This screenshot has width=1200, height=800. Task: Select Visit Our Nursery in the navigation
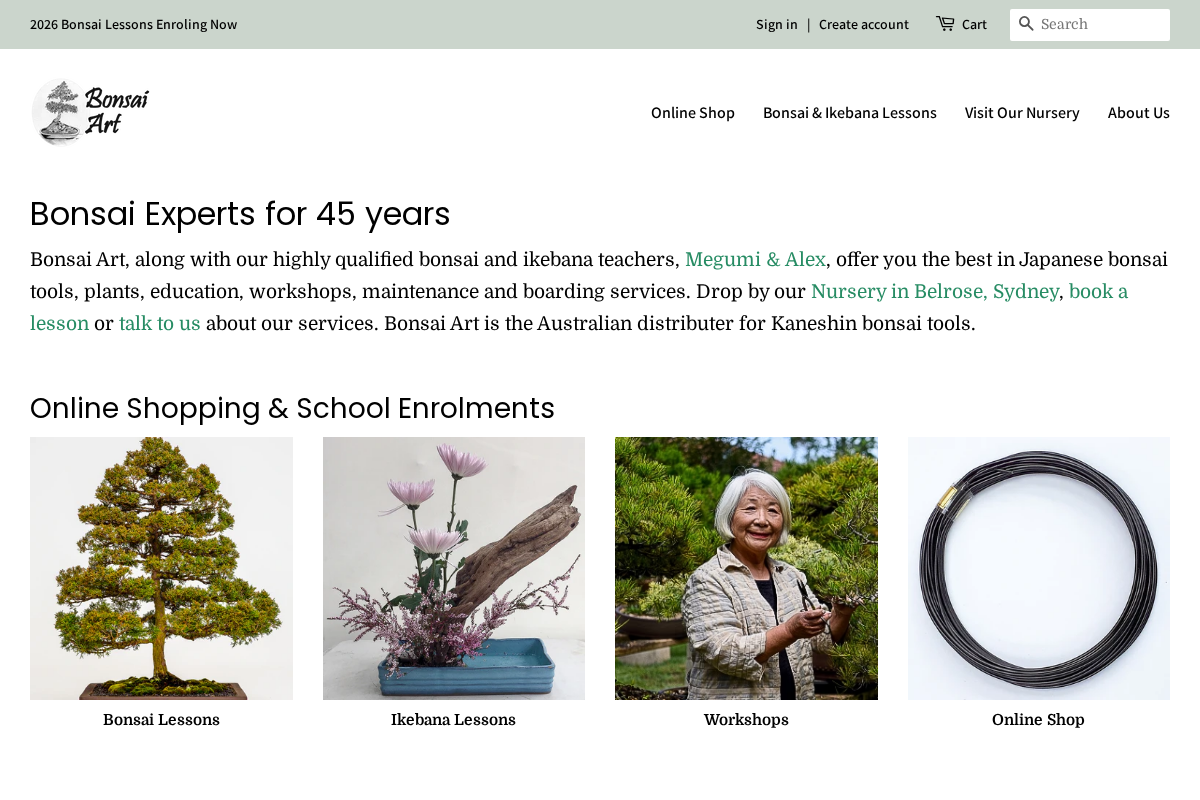1021,113
